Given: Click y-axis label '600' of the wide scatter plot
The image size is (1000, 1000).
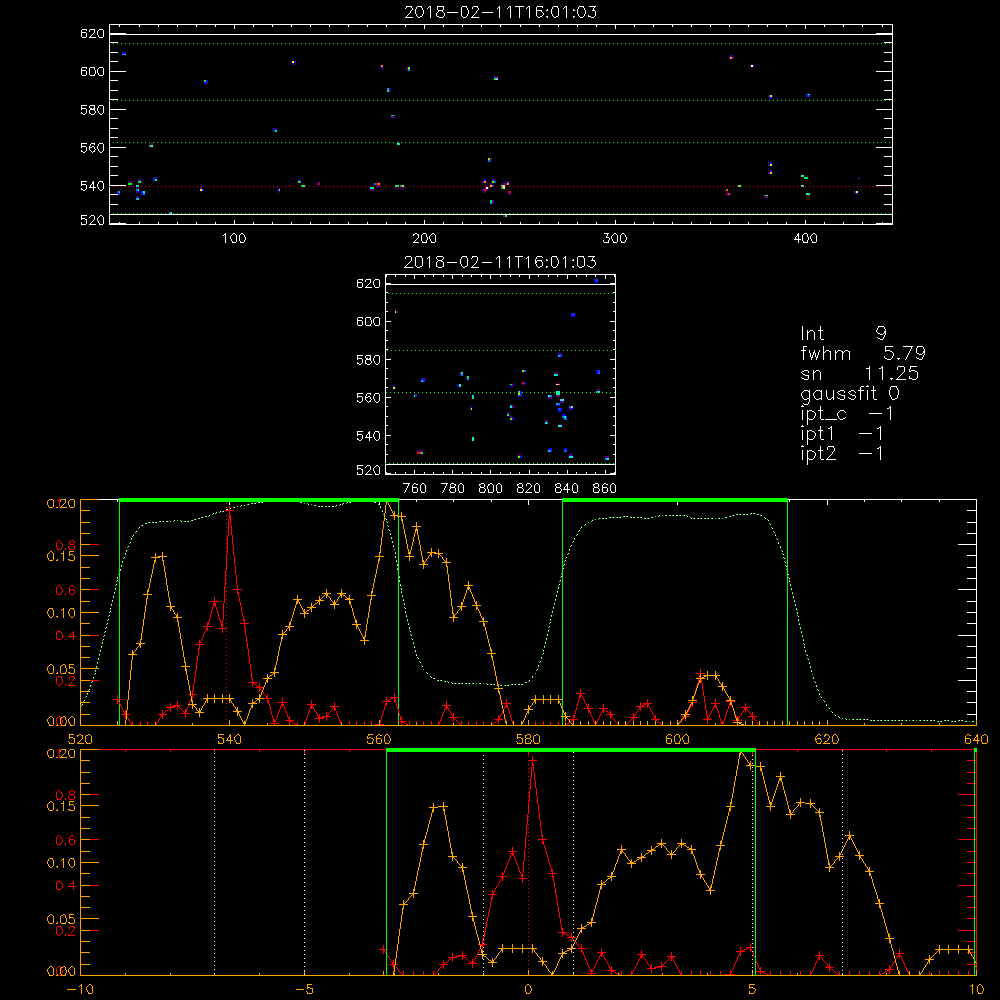Looking at the screenshot, I should click(x=92, y=71).
